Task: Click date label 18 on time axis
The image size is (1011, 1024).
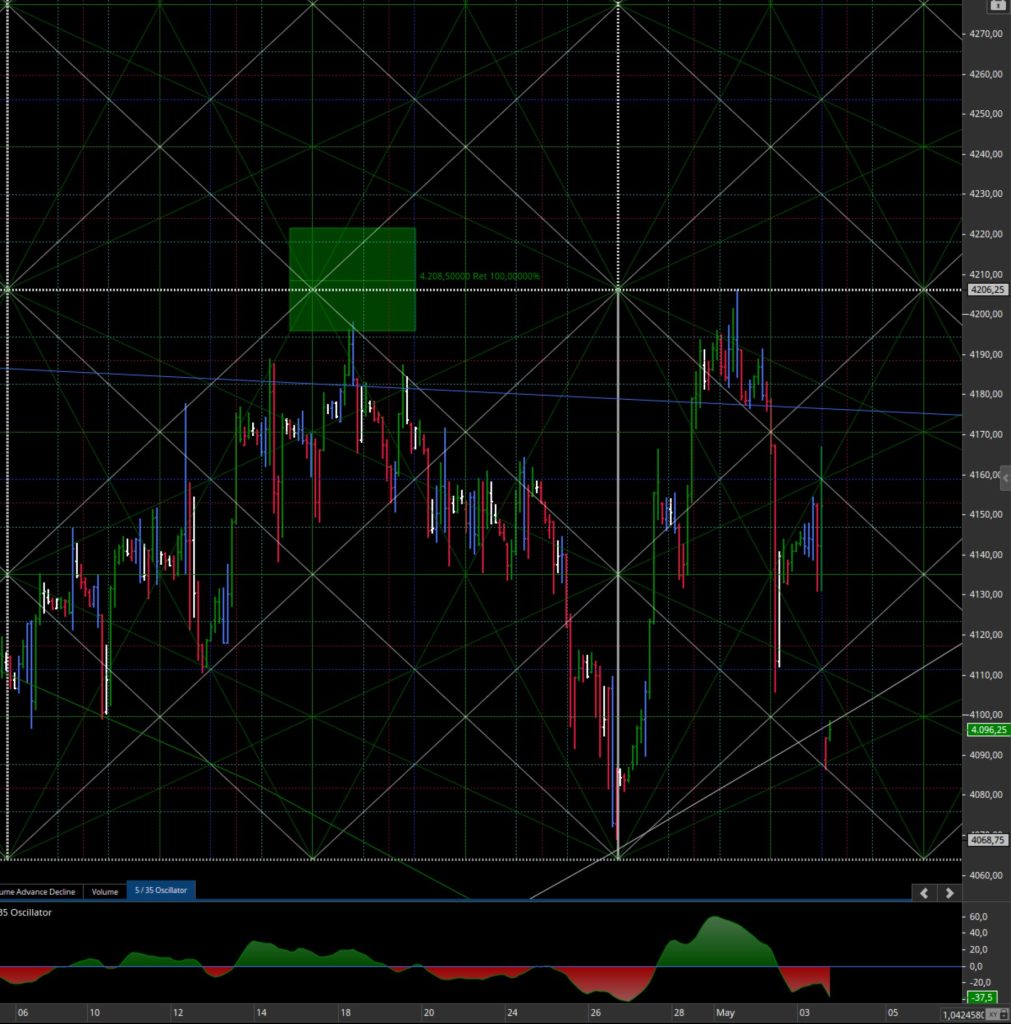Action: tap(345, 1013)
